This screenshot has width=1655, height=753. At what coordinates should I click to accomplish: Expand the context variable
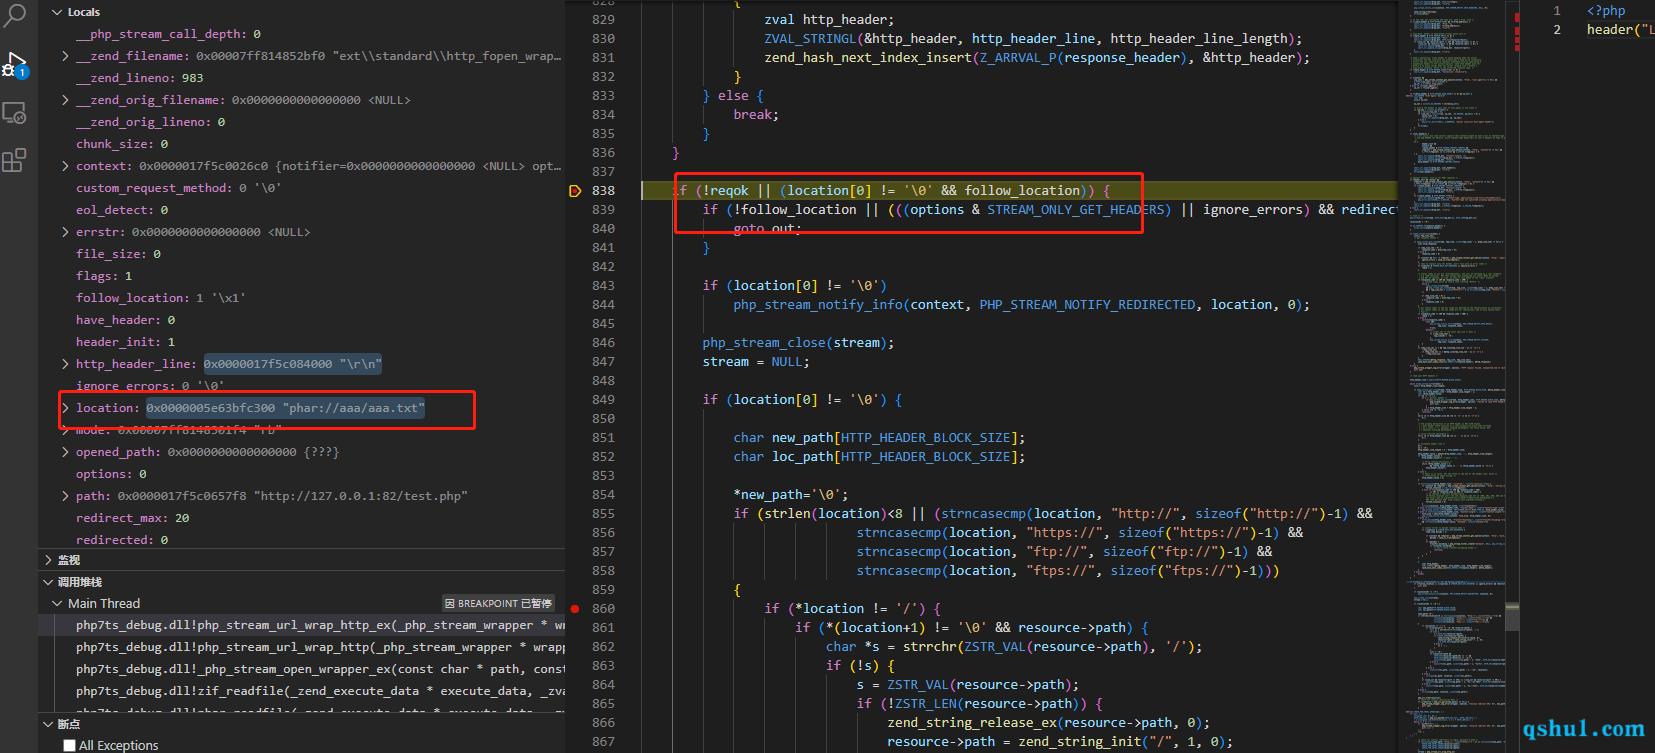66,166
